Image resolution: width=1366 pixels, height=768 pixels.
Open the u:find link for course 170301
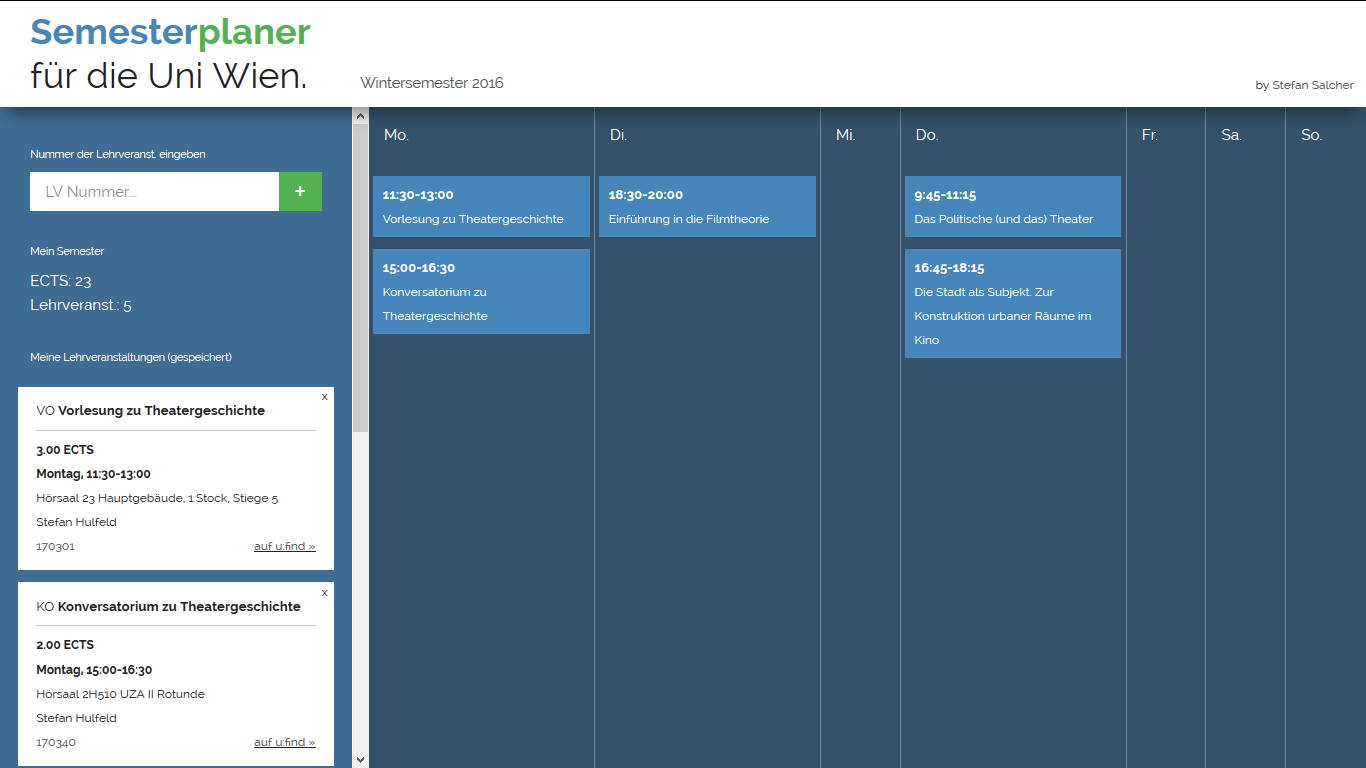(x=284, y=546)
